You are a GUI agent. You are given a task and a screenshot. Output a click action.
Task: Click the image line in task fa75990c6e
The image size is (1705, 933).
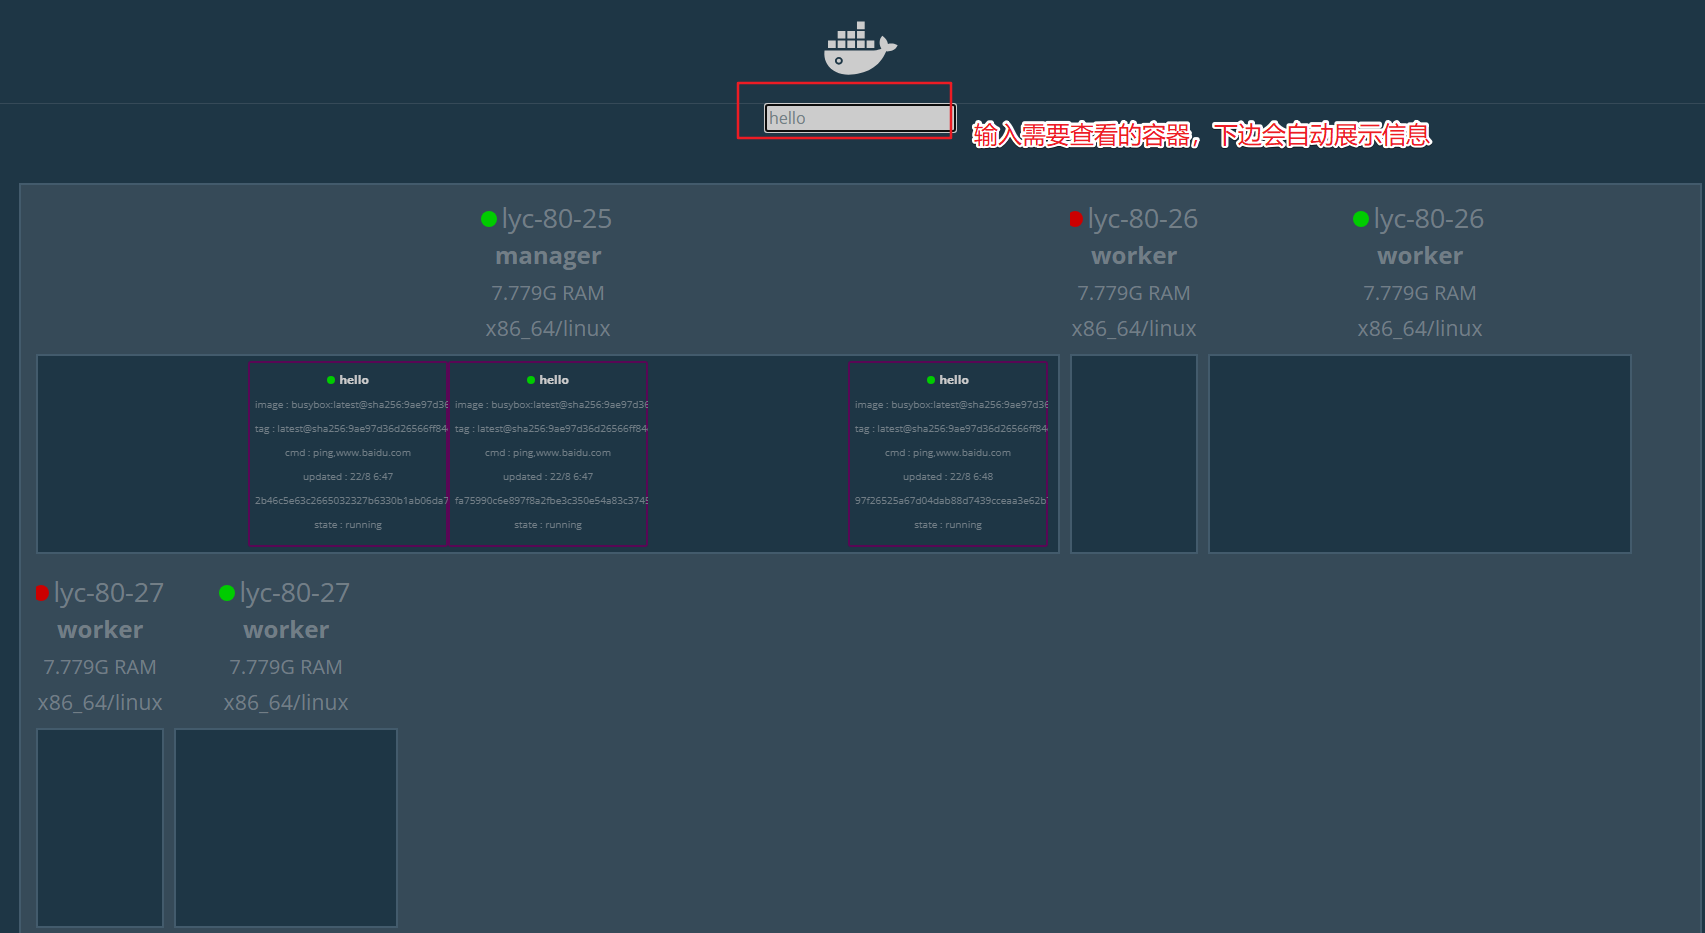[x=551, y=405]
